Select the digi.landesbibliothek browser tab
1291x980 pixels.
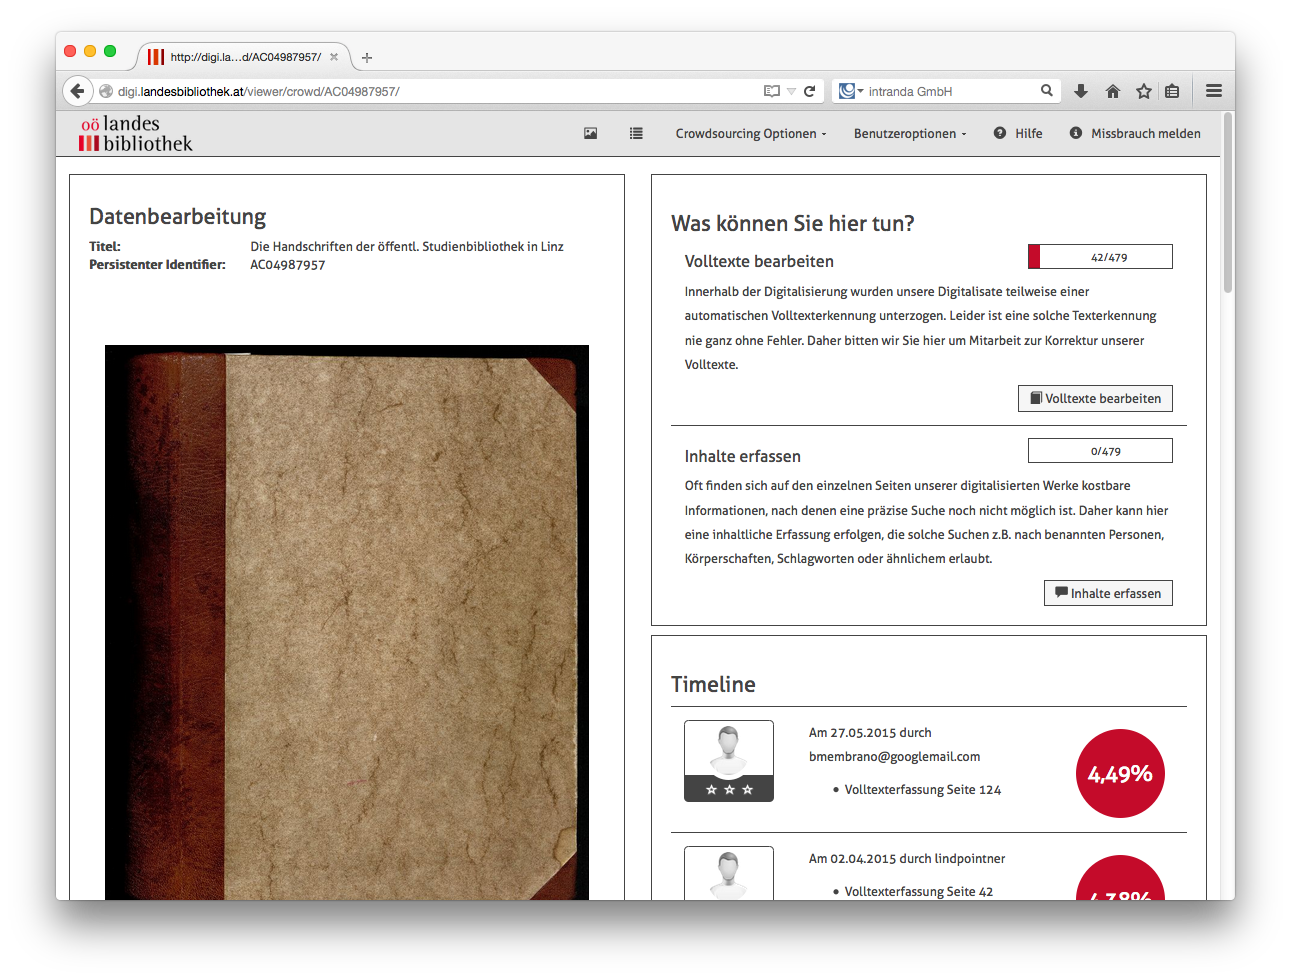[244, 57]
